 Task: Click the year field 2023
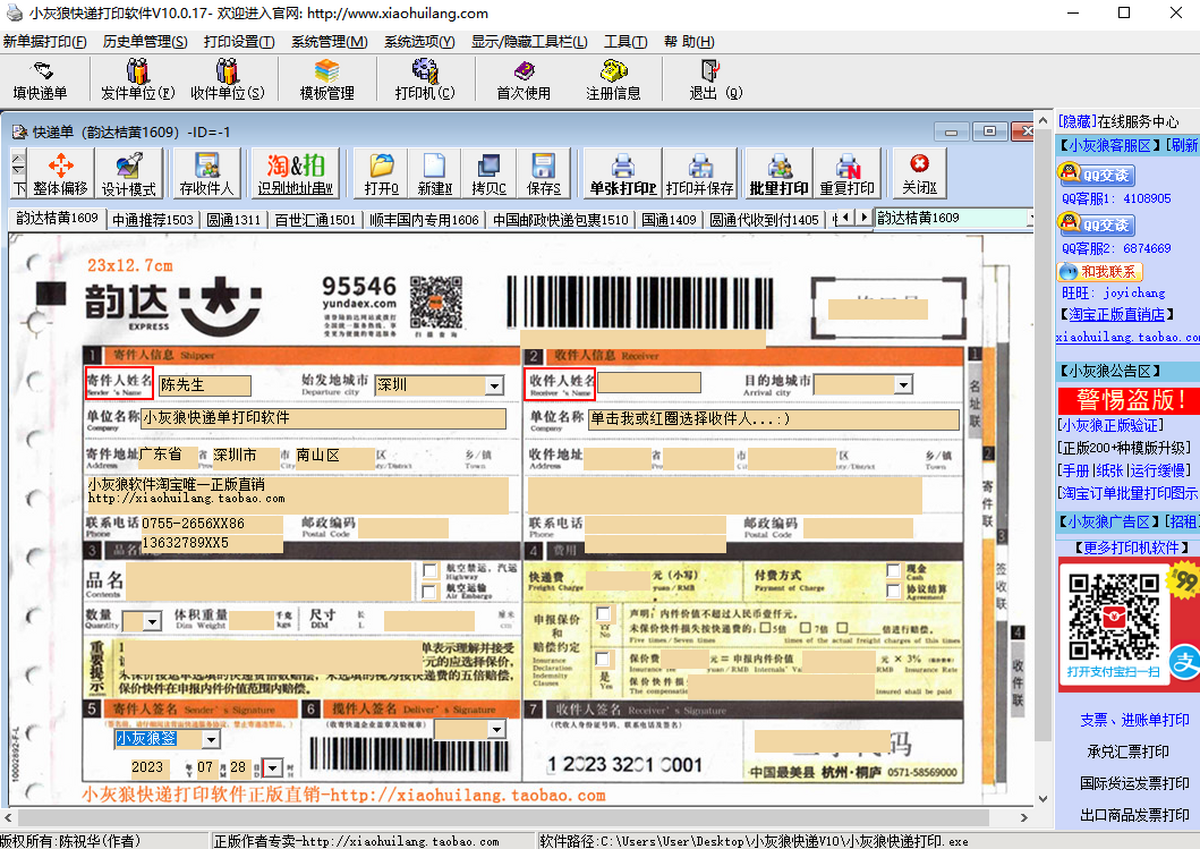click(x=148, y=768)
